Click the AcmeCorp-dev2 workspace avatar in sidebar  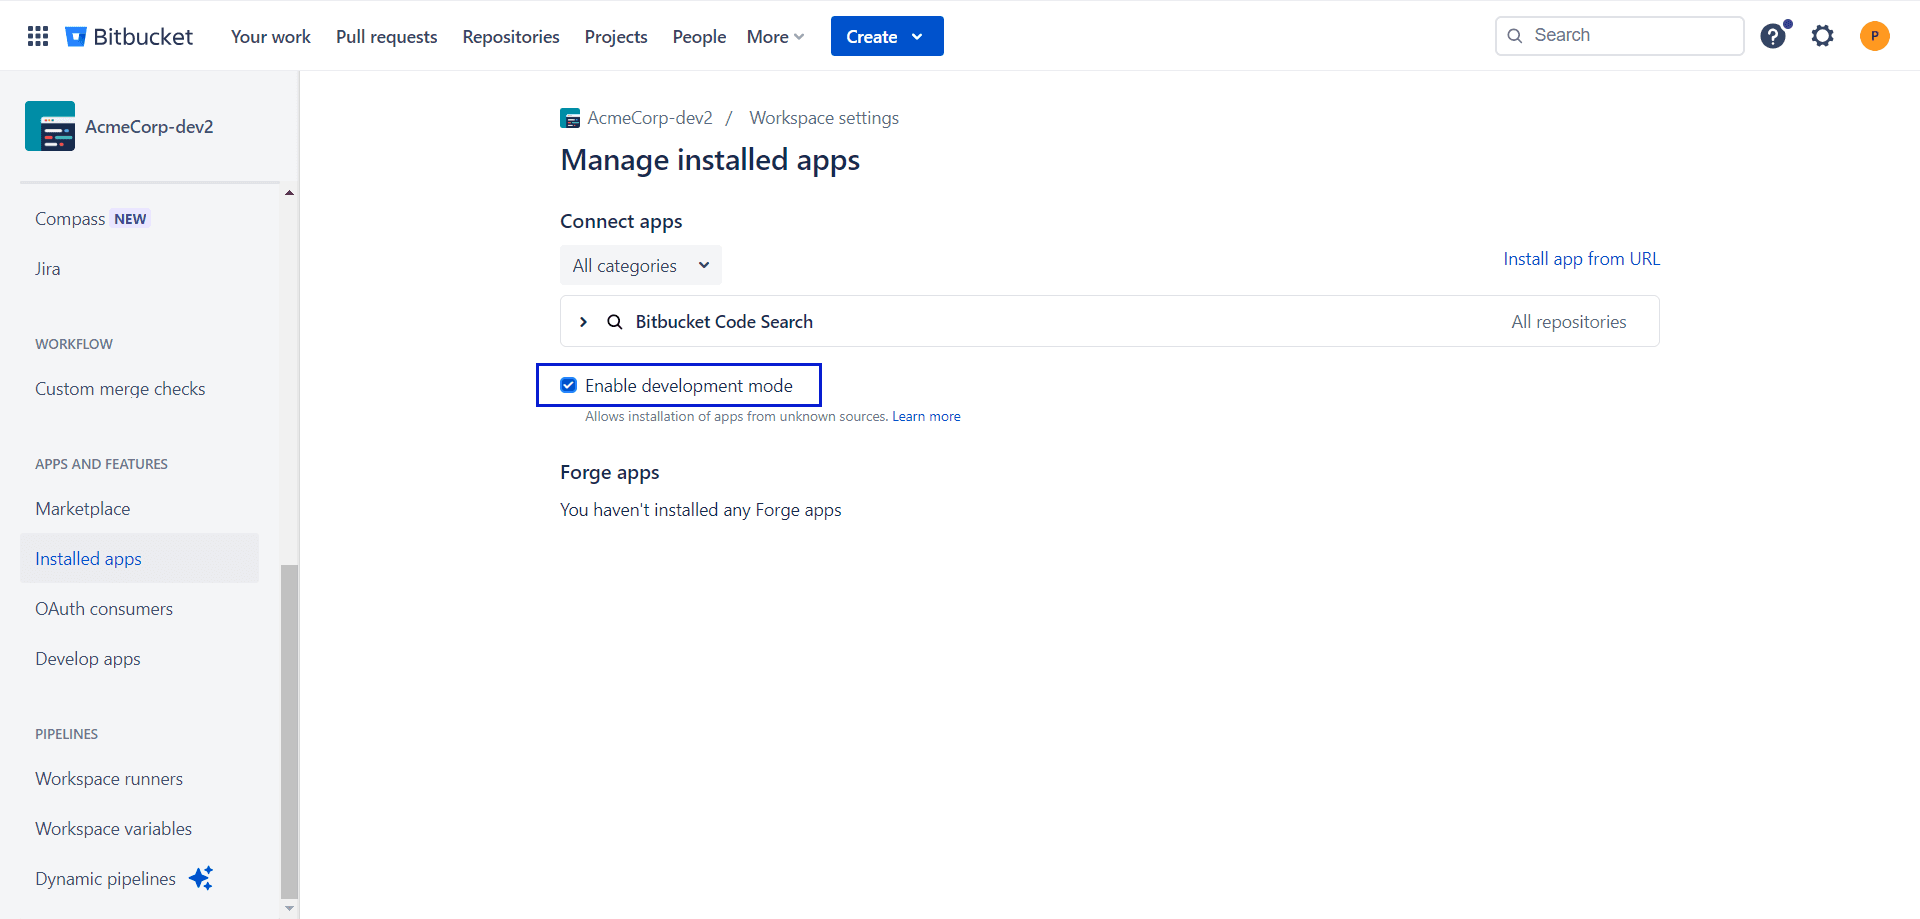click(50, 126)
